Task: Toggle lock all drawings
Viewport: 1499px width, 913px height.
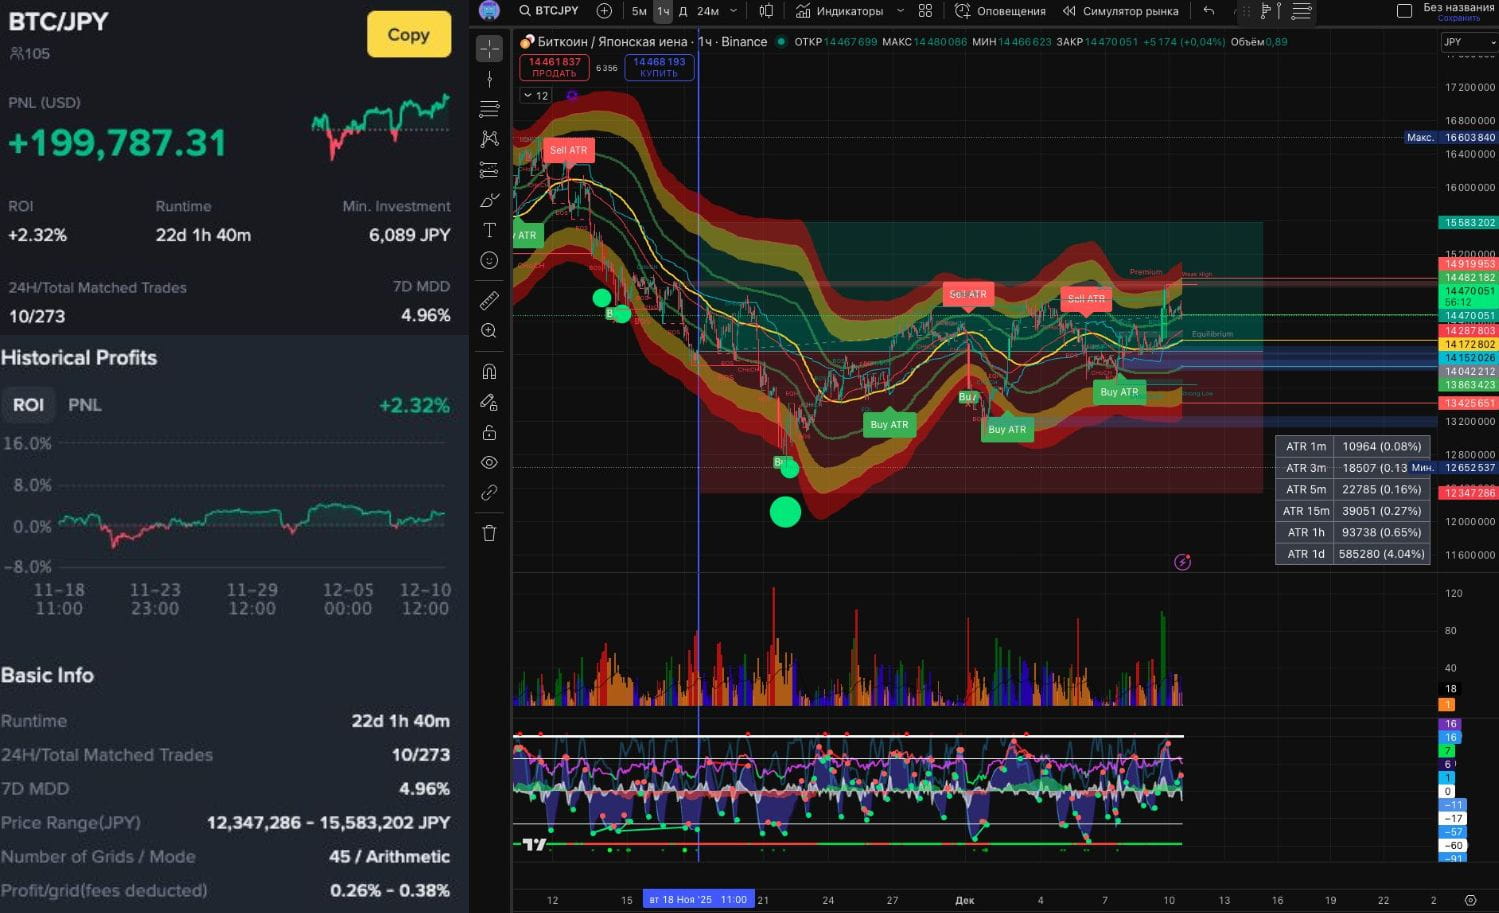Action: coord(489,432)
